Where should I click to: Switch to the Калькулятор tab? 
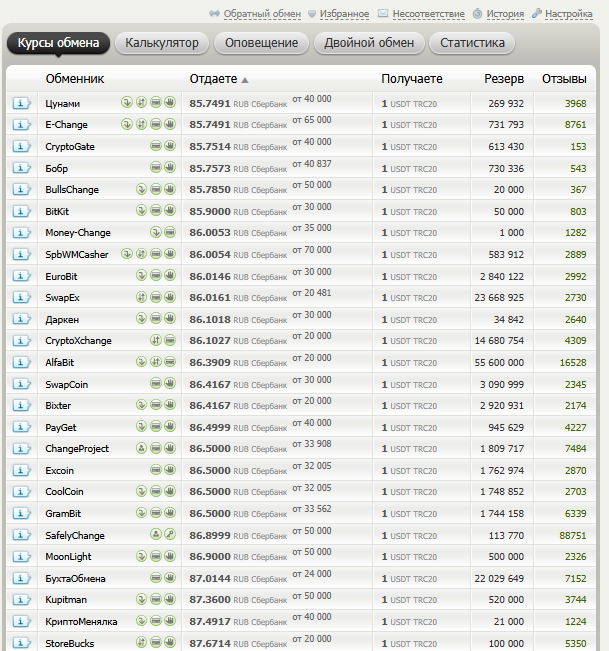tap(162, 43)
